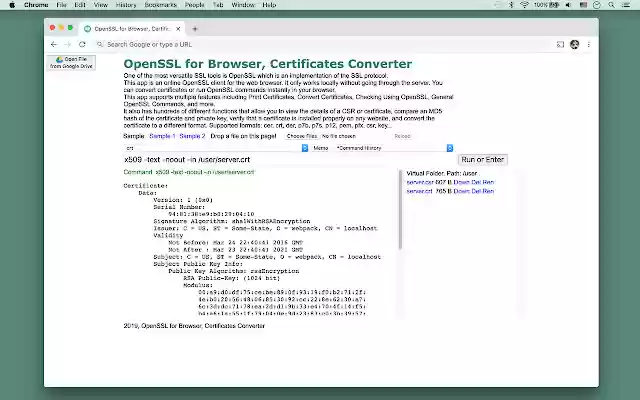The image size is (640, 400).
Task: Click the volume speaker icon
Action: point(568,5)
